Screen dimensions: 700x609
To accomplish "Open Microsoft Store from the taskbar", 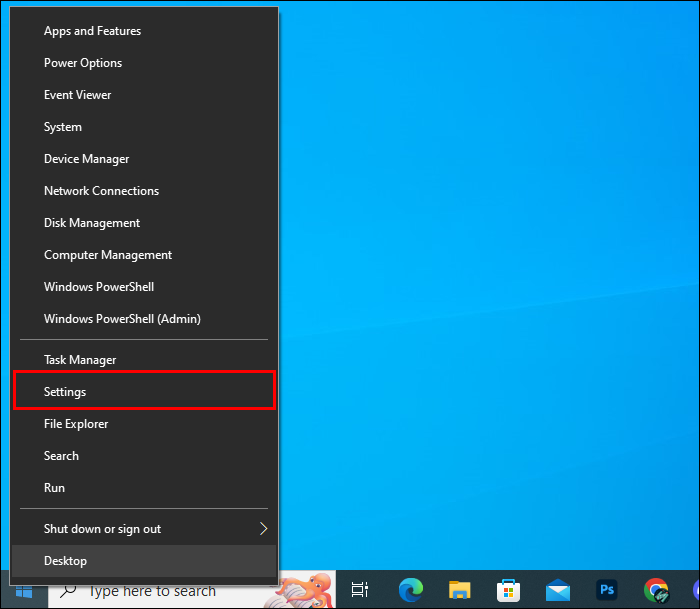I will point(508,590).
